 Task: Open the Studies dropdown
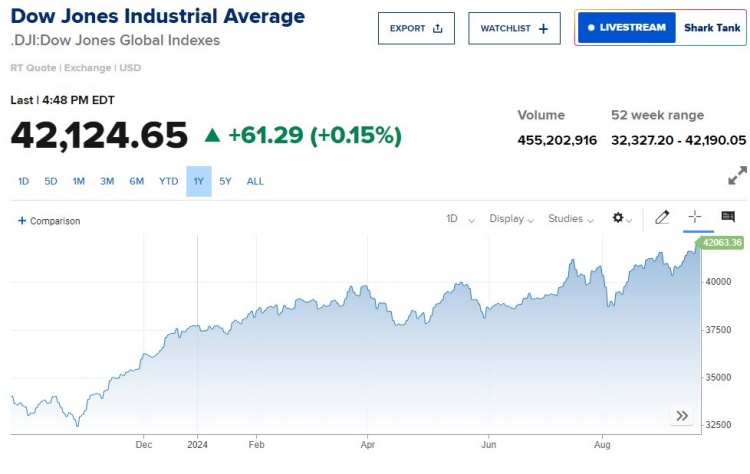pyautogui.click(x=571, y=218)
